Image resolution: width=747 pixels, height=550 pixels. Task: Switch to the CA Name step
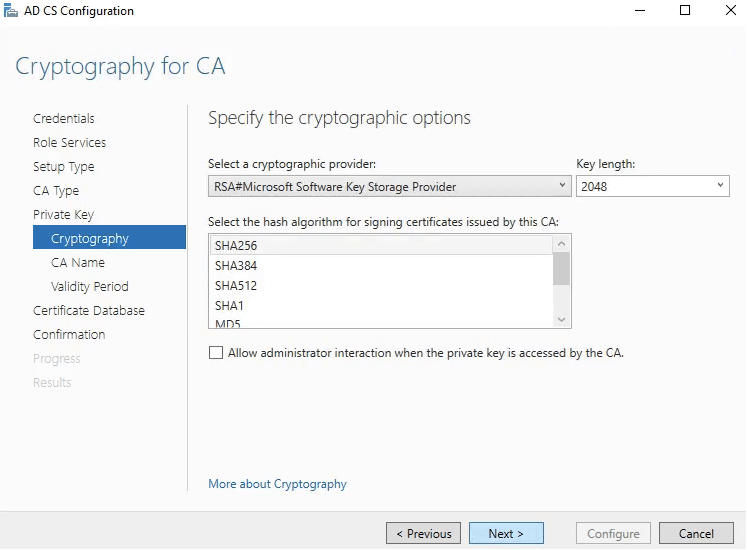[78, 263]
